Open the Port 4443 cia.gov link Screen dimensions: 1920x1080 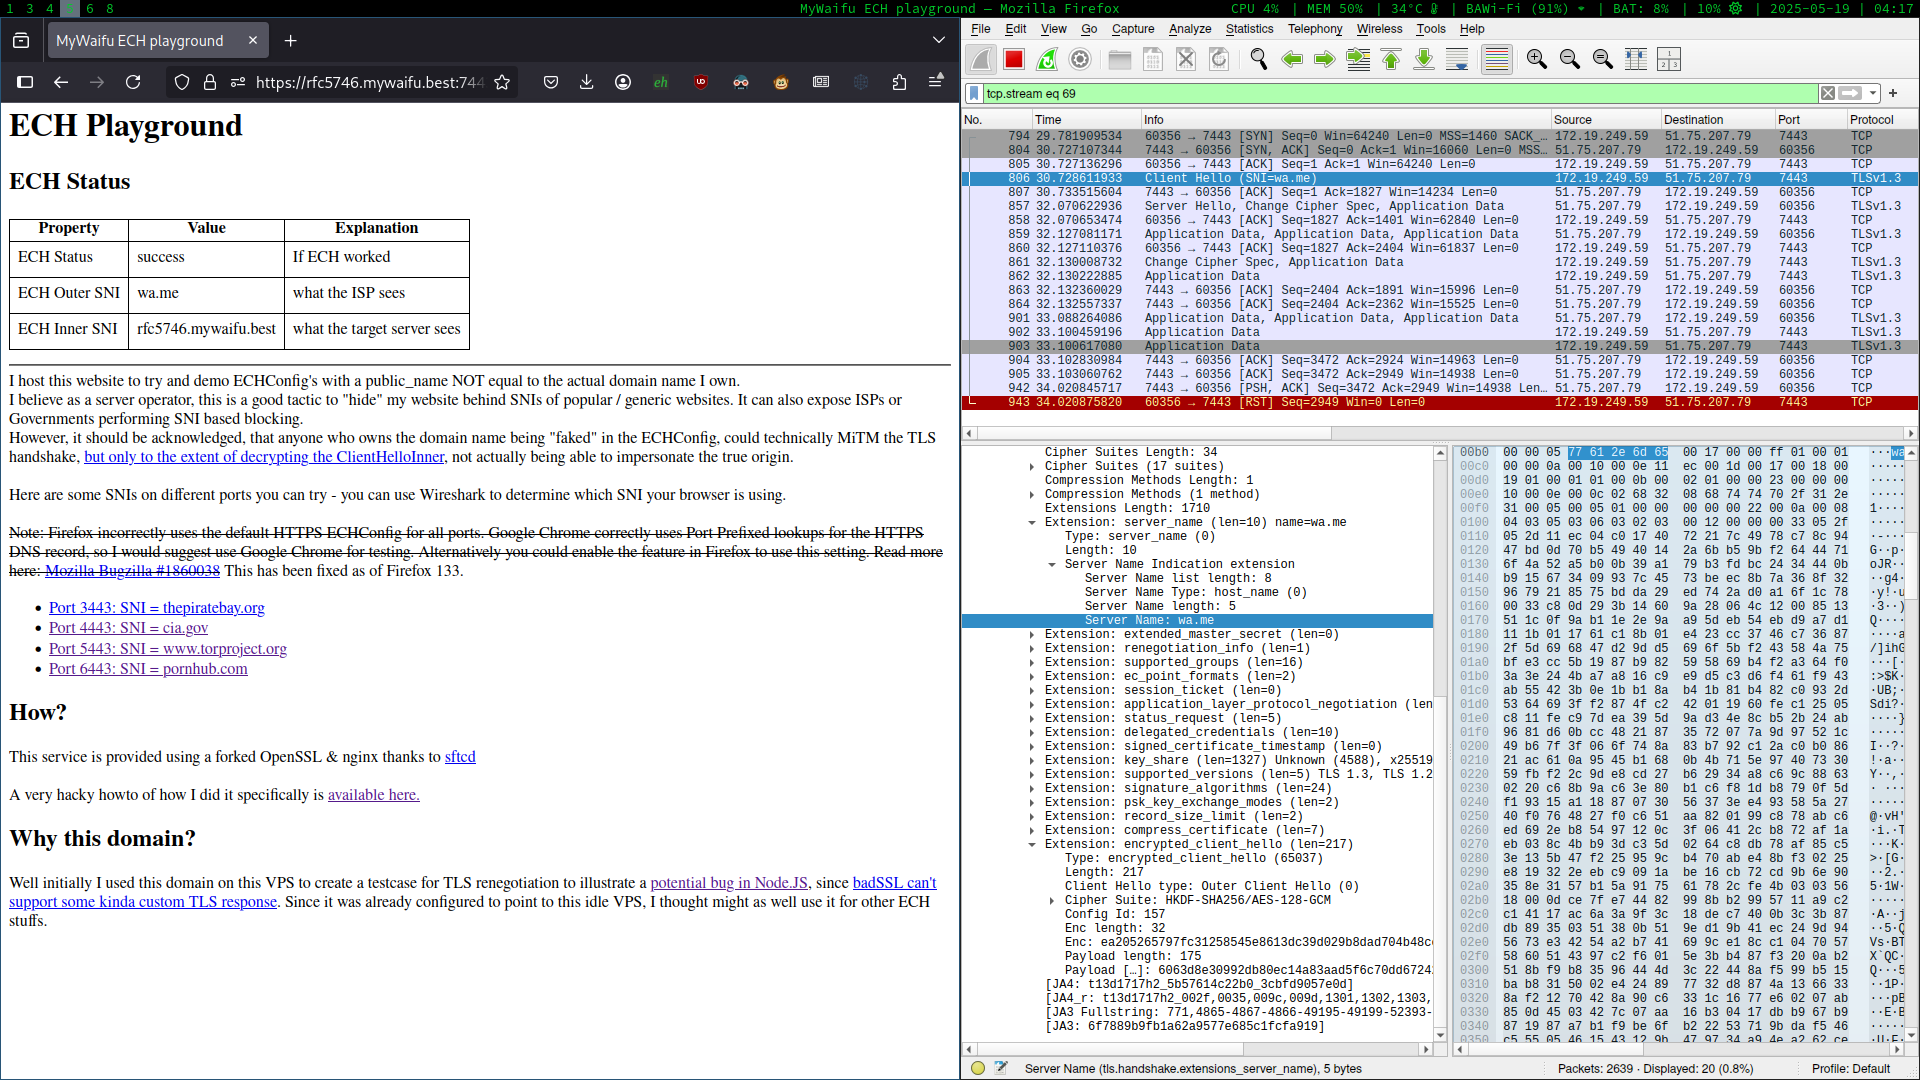128,628
